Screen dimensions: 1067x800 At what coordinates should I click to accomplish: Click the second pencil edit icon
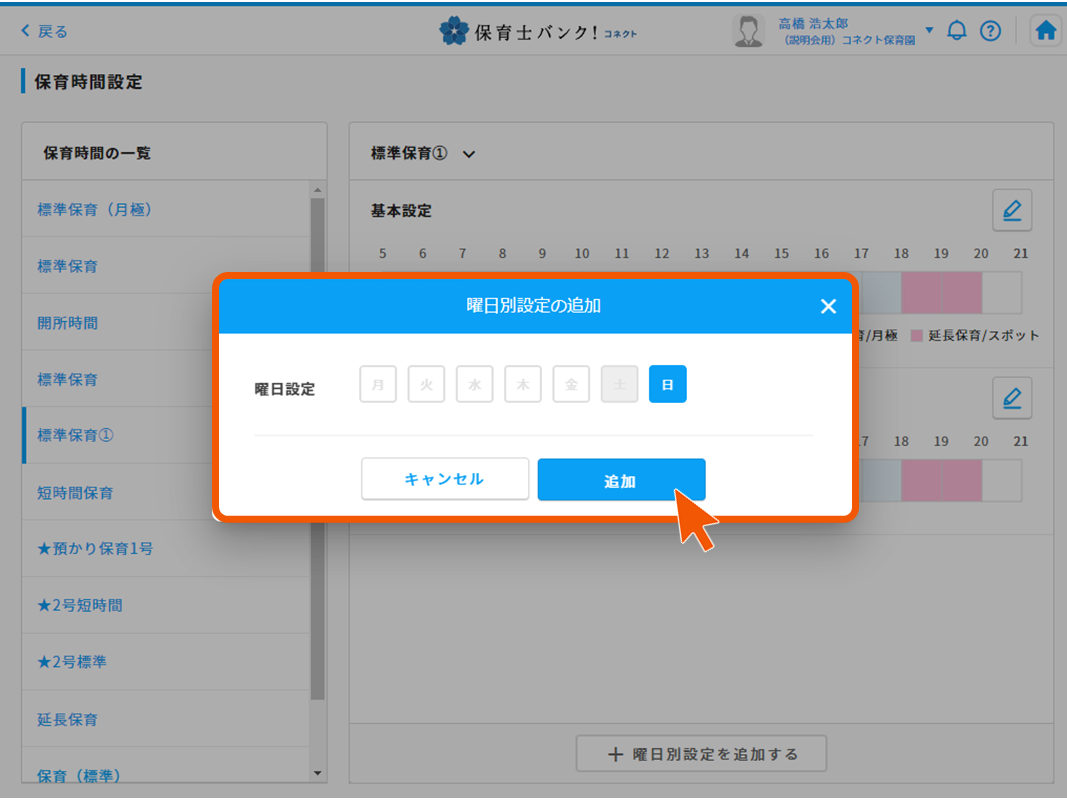pyautogui.click(x=1011, y=398)
